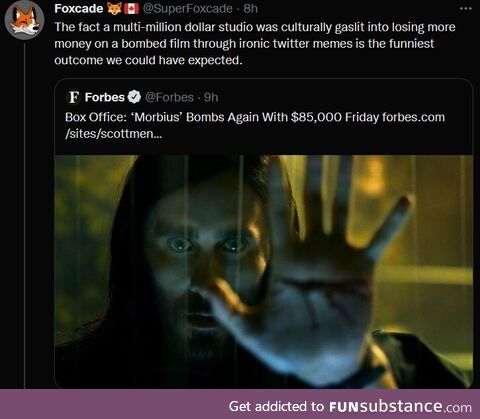Click the thread line below the avatar
The height and width of the screenshot is (419, 480).
(25, 215)
